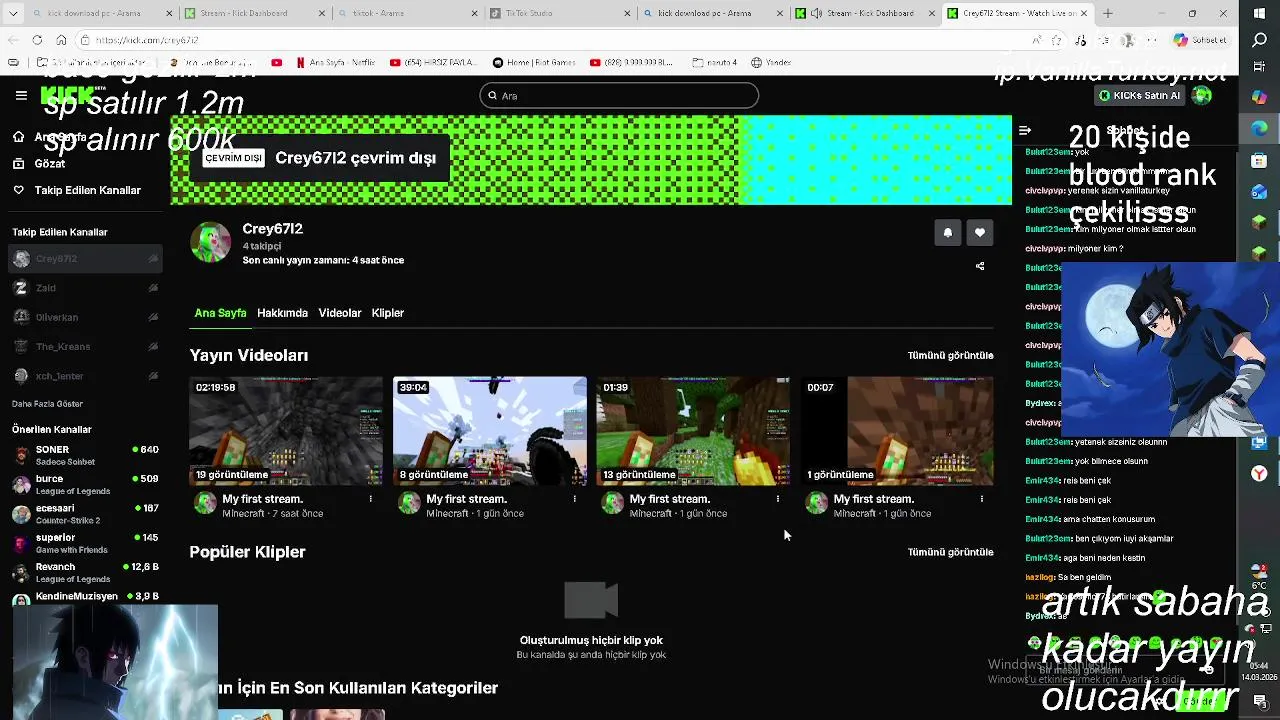Collapse chat panel with arrow icon

[1025, 130]
